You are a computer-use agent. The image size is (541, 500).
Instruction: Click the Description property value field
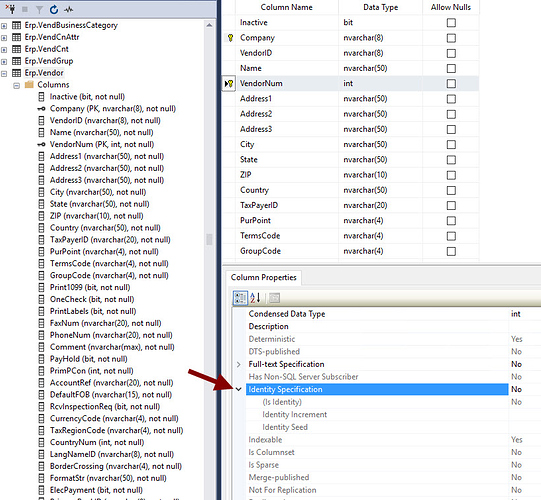point(524,326)
